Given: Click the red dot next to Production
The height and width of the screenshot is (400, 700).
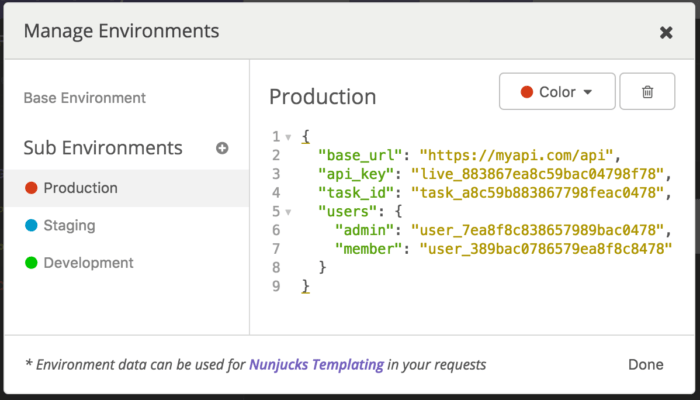Looking at the screenshot, I should (31, 188).
